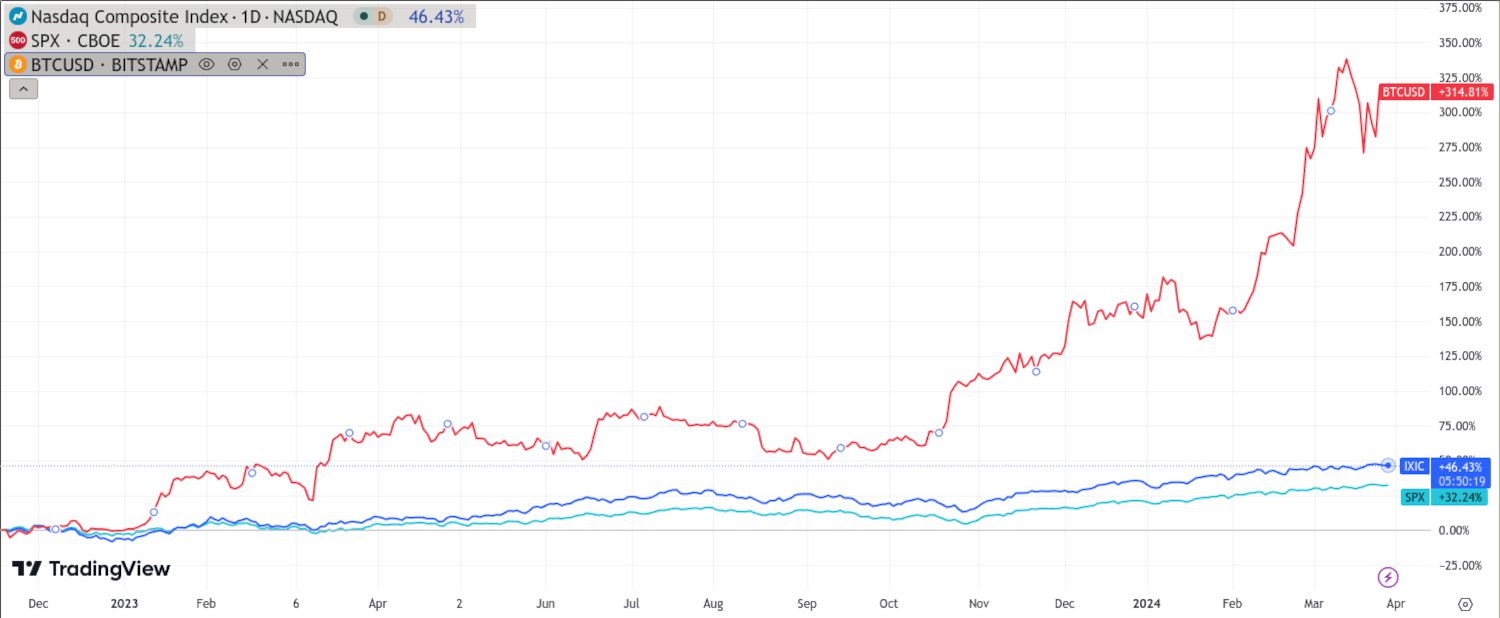Click the Mar label on time axis
This screenshot has width=1500, height=618.
coord(1314,604)
